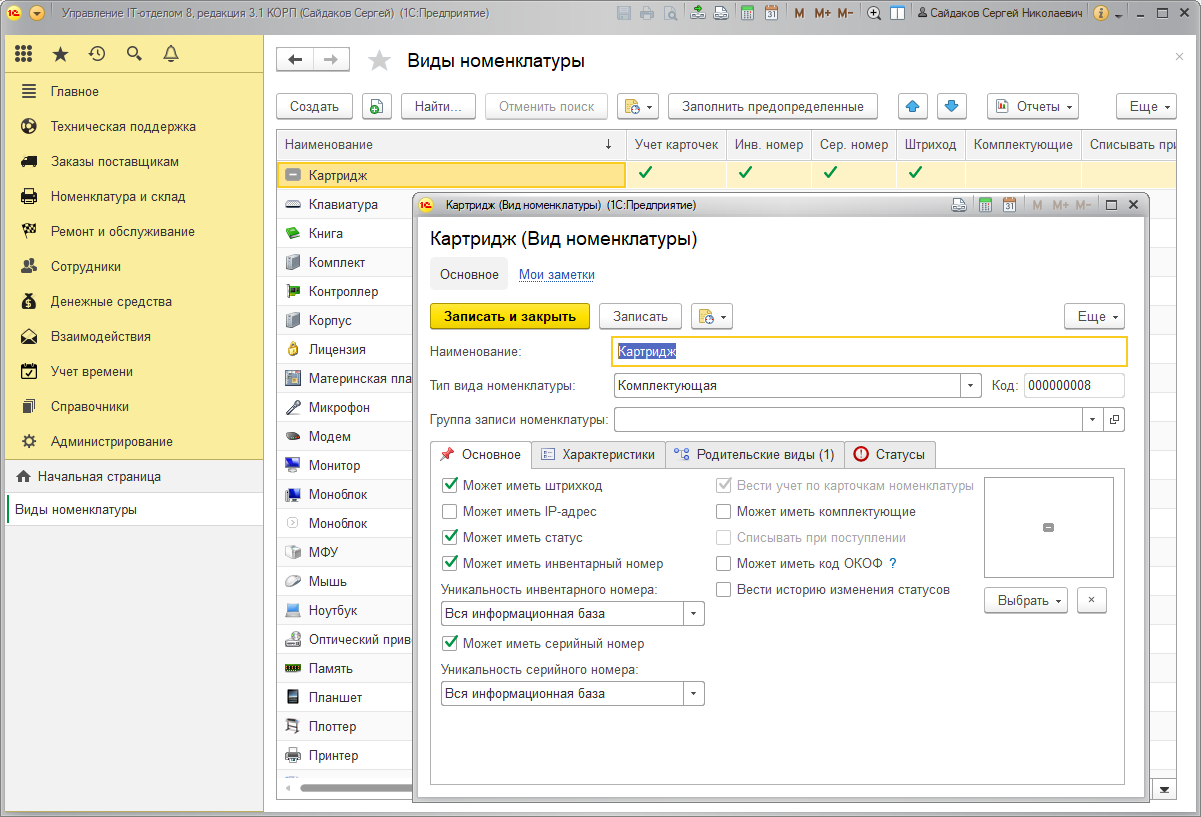
Task: Click the copy-create icon next to Создать
Action: click(376, 106)
